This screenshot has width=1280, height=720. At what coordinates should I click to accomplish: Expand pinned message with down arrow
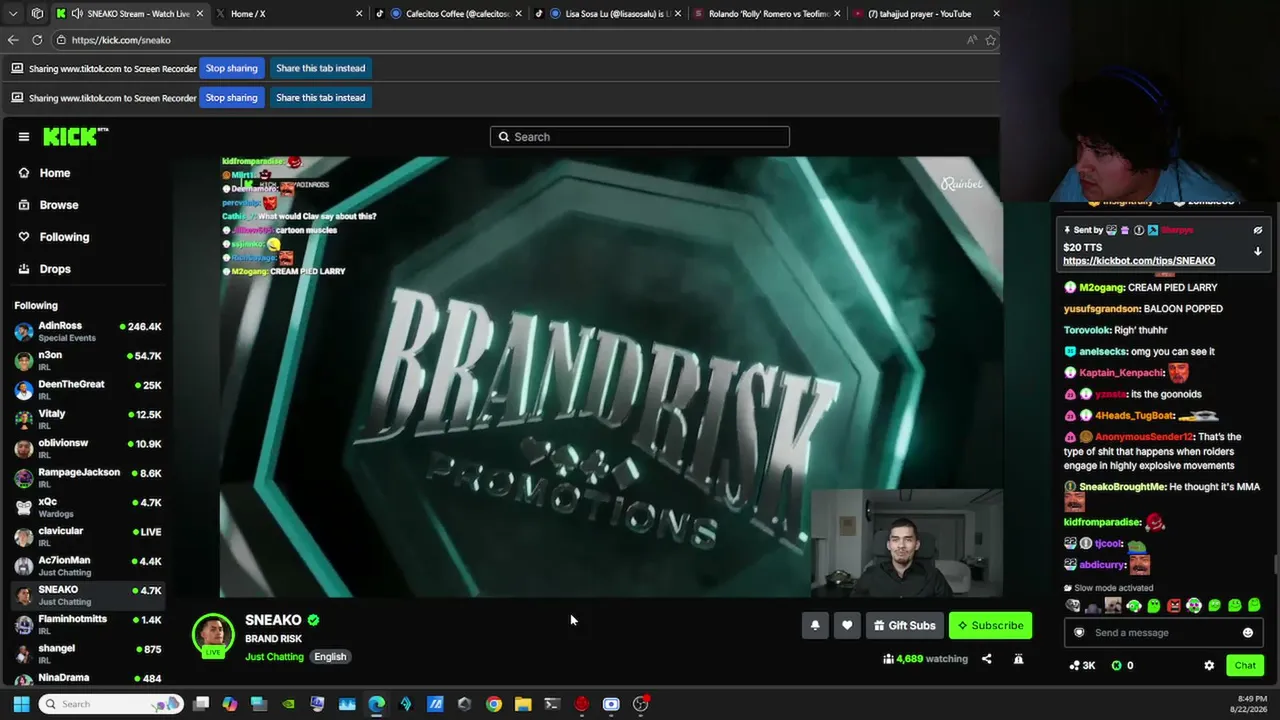tap(1258, 252)
